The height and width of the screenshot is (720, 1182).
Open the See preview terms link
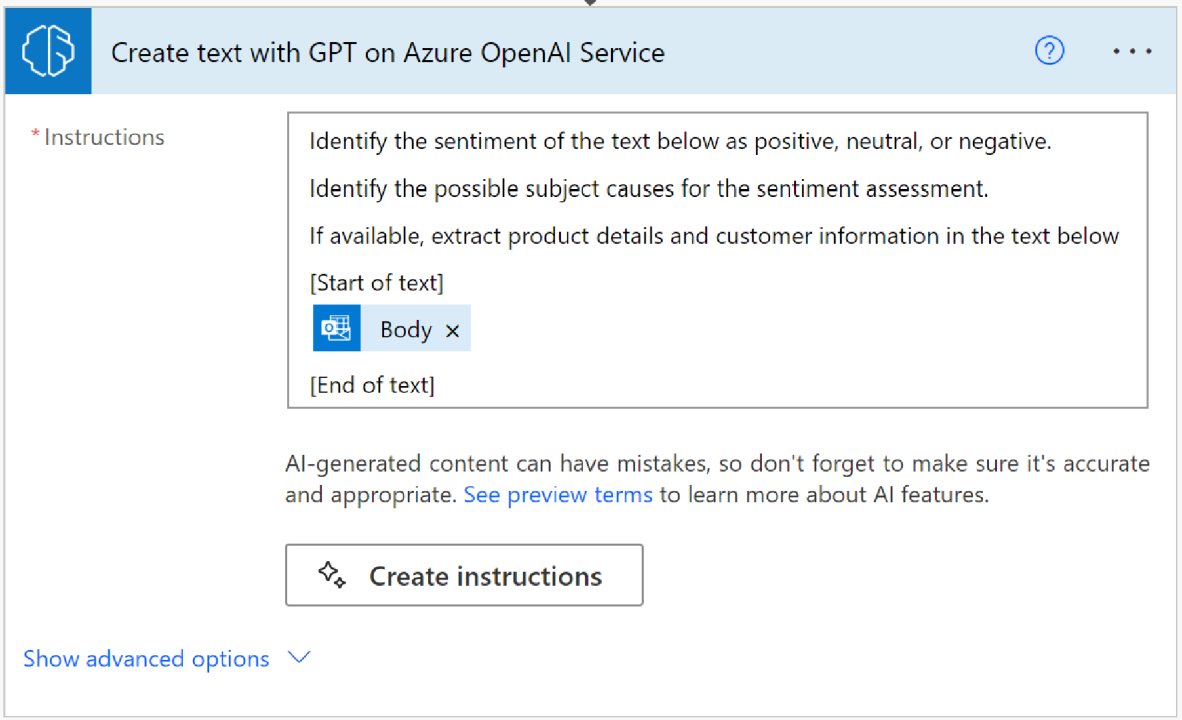[x=558, y=495]
